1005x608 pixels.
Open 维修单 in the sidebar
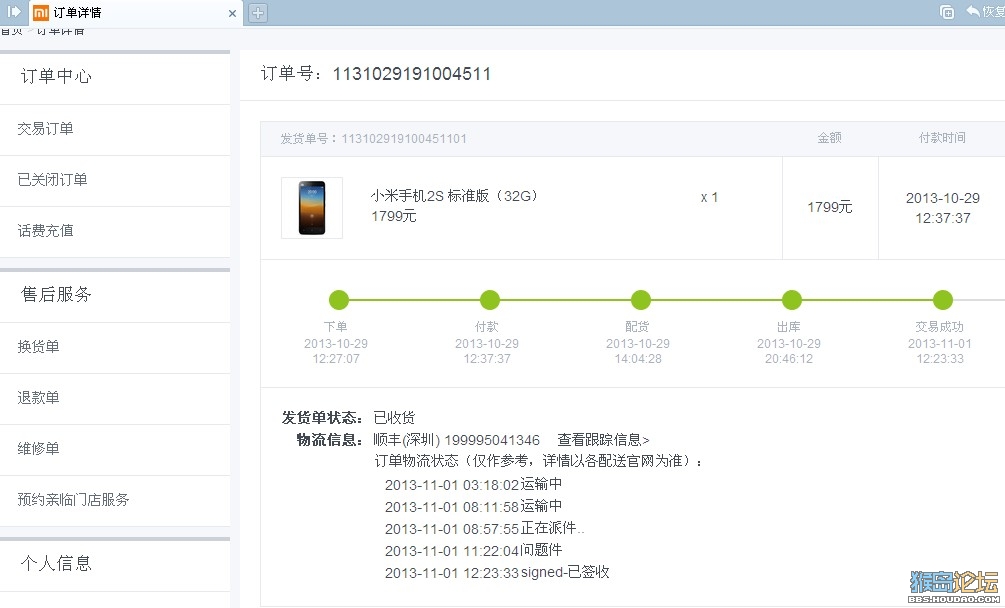(x=38, y=448)
